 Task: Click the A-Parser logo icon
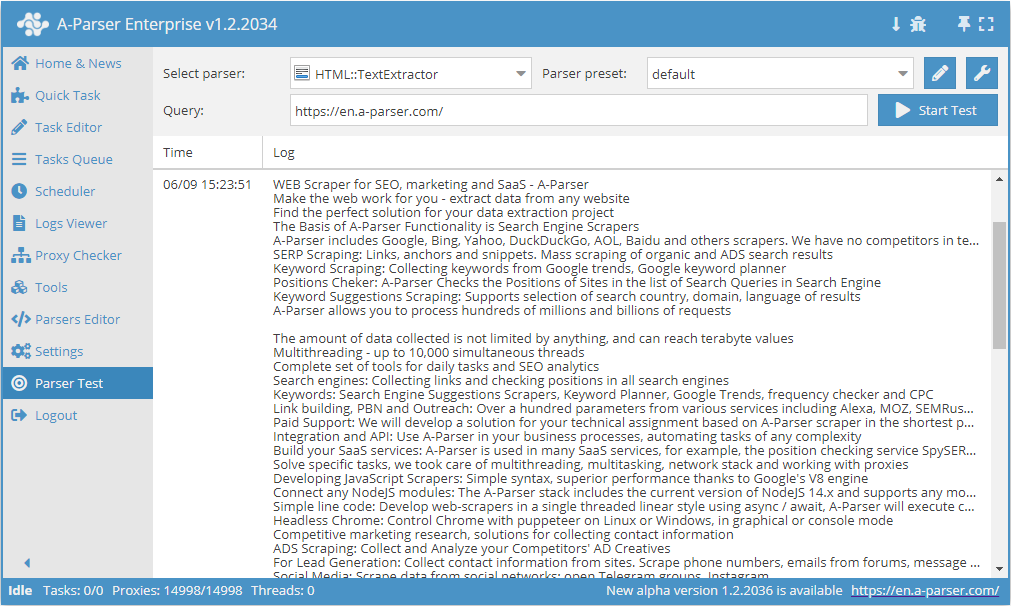(33, 24)
